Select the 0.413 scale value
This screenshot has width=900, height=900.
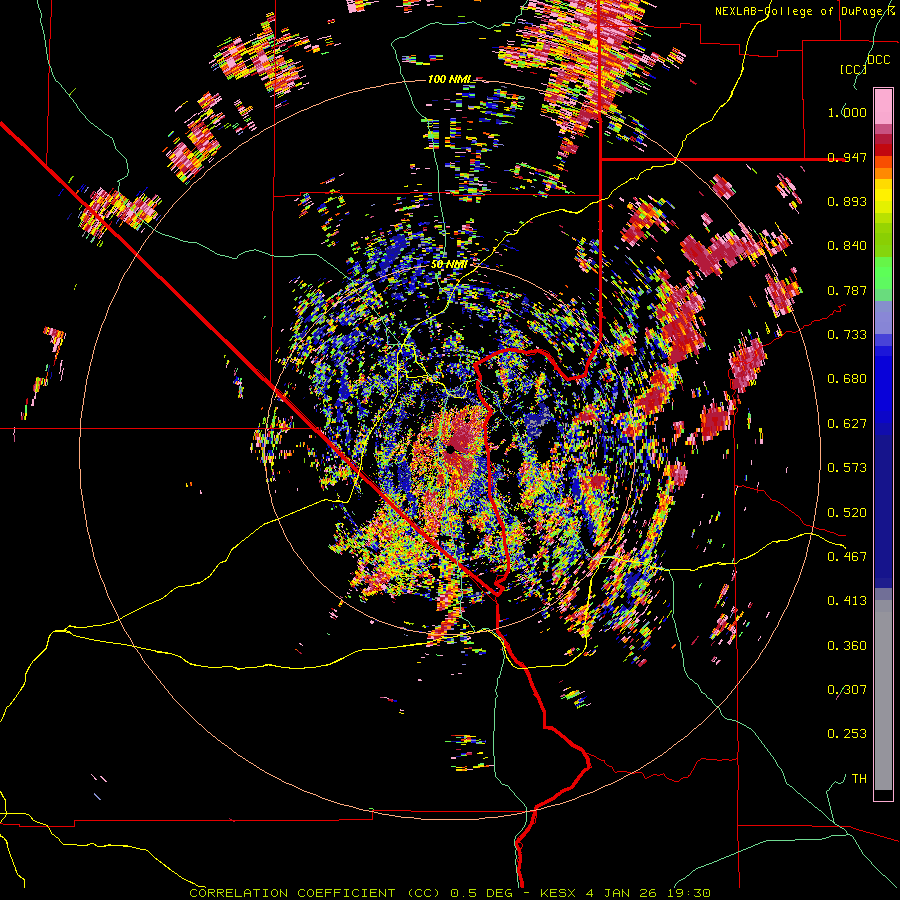[847, 601]
